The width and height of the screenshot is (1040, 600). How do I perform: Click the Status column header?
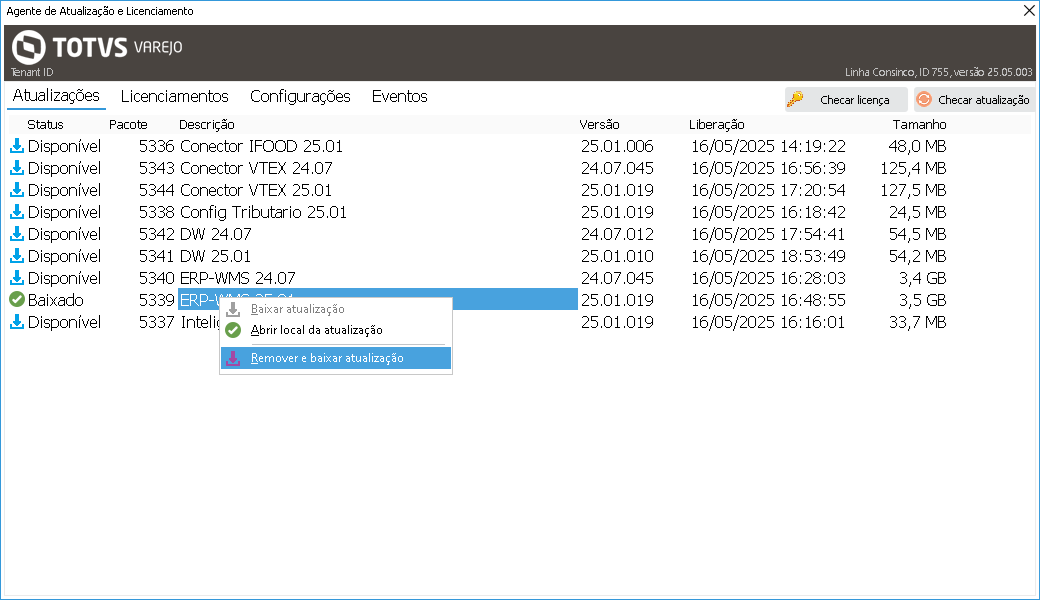[x=45, y=125]
